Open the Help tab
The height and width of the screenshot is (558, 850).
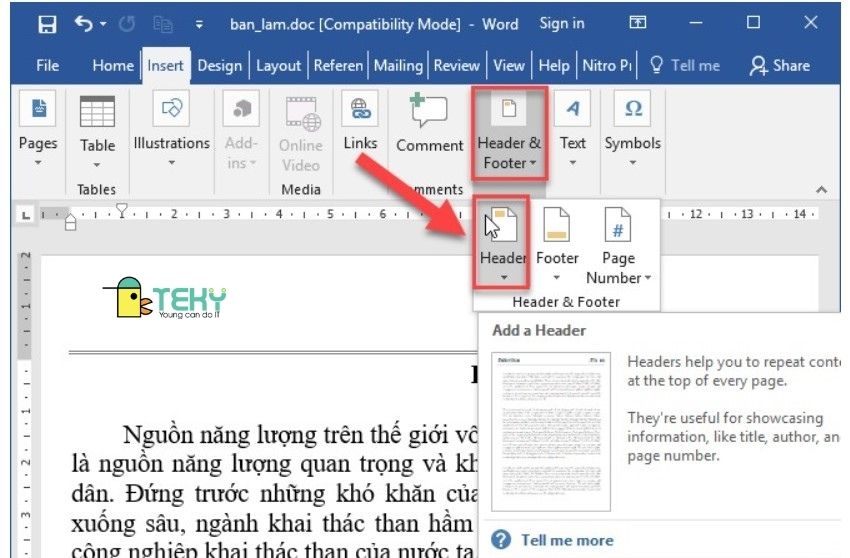click(553, 66)
